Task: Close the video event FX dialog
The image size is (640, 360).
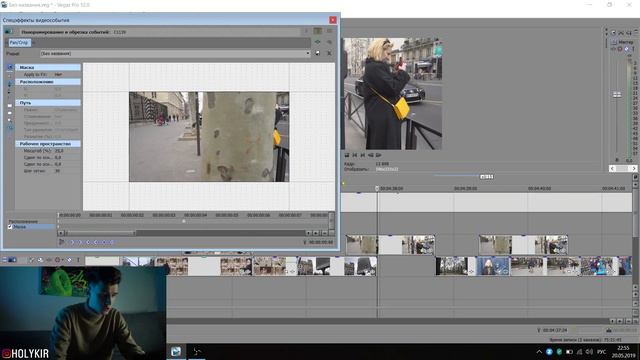Action: [333, 20]
